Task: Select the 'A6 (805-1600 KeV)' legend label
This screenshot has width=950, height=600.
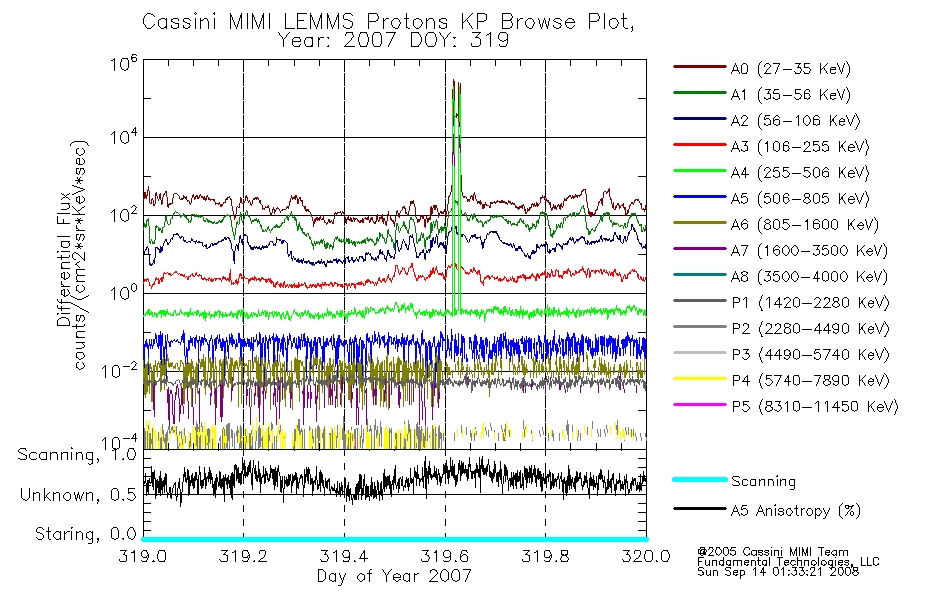Action: [x=805, y=225]
